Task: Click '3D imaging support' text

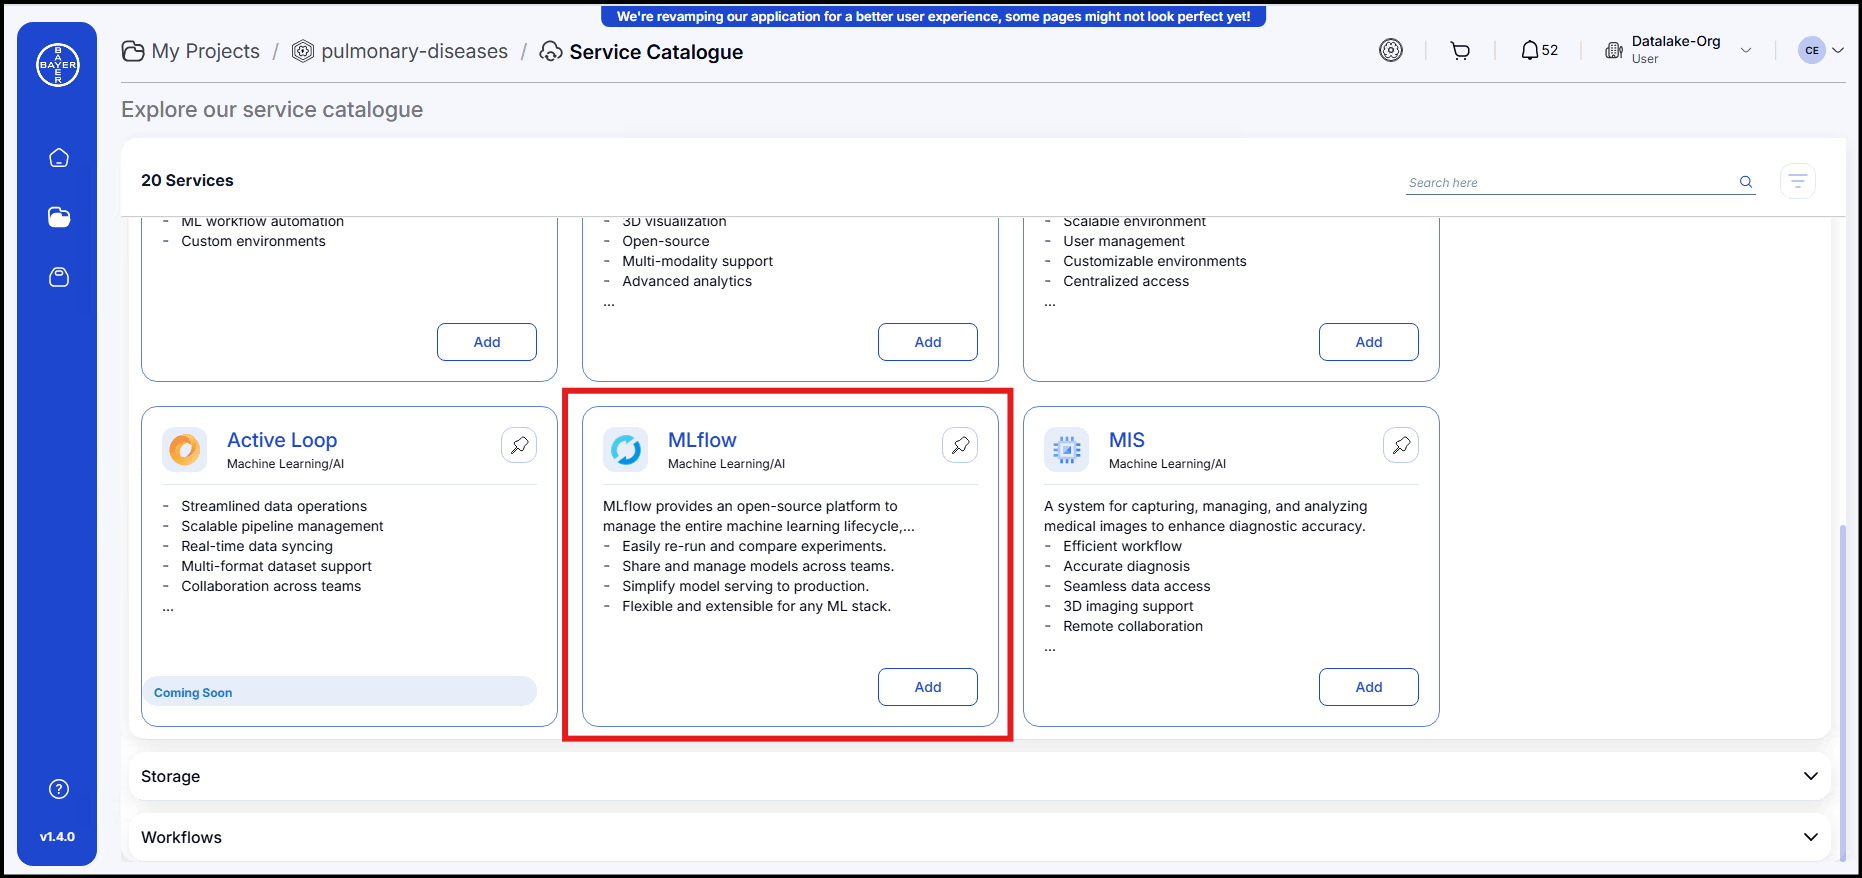Action: coord(1128,606)
